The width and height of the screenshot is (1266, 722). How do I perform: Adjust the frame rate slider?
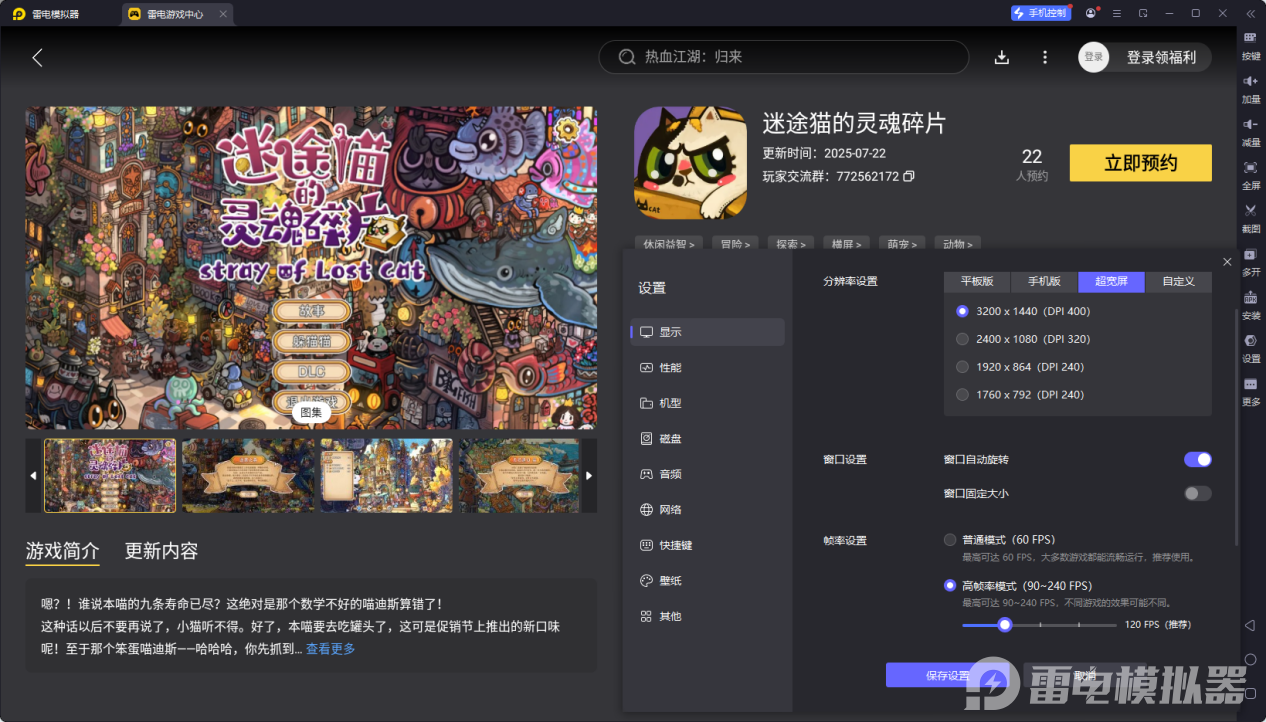1004,624
